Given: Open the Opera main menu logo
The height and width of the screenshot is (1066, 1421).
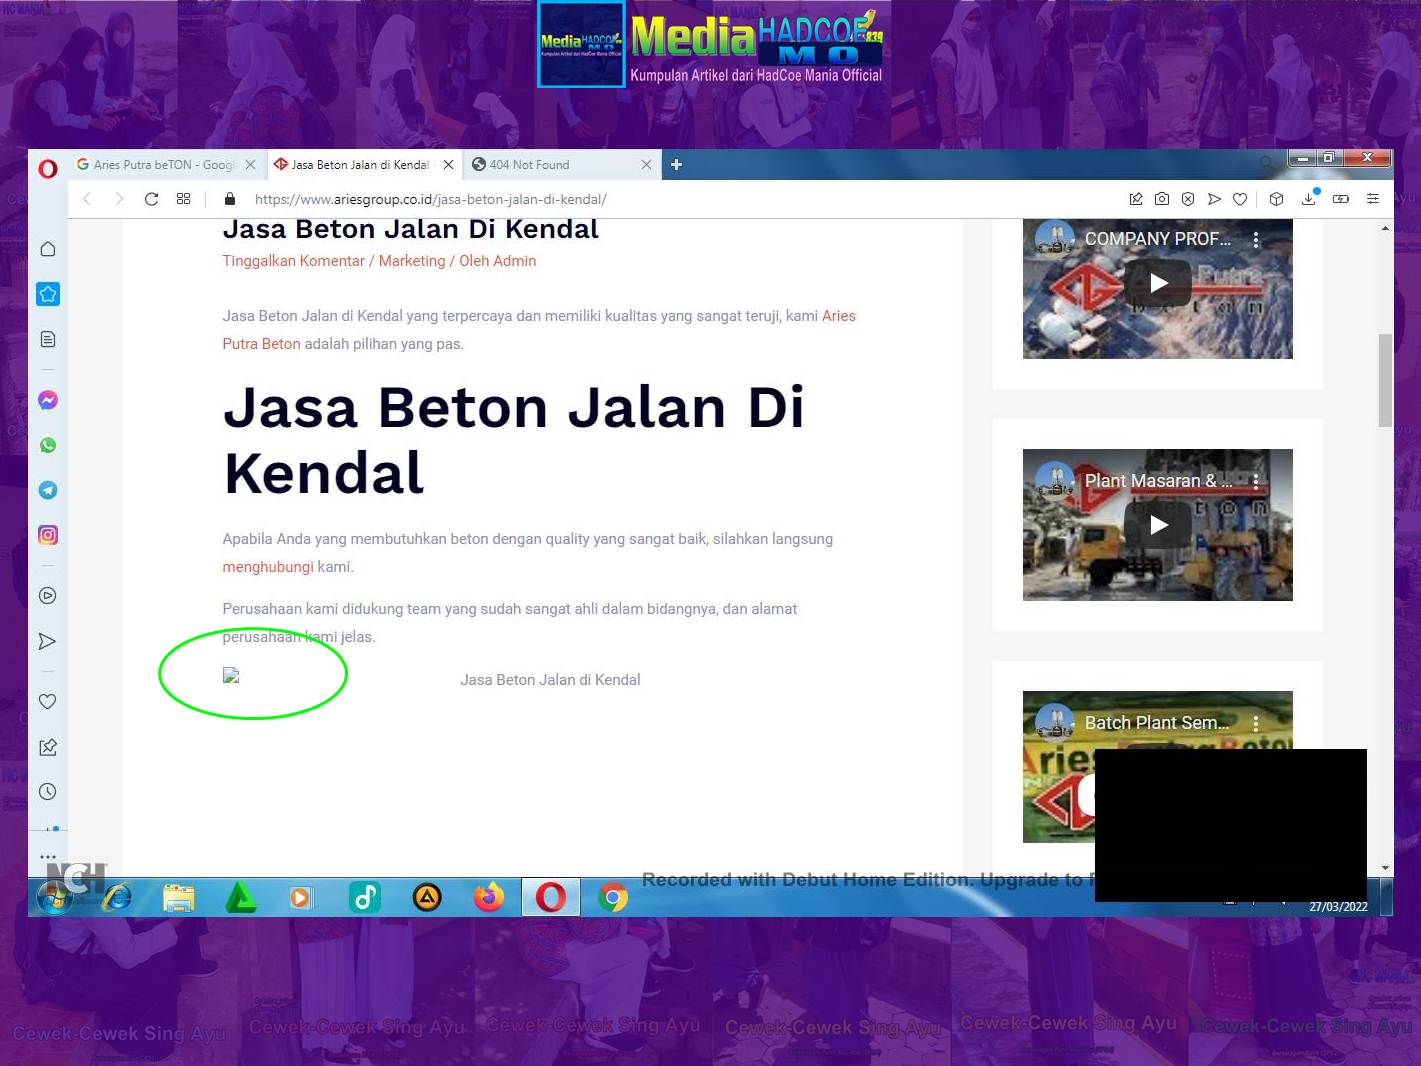Looking at the screenshot, I should point(47,168).
